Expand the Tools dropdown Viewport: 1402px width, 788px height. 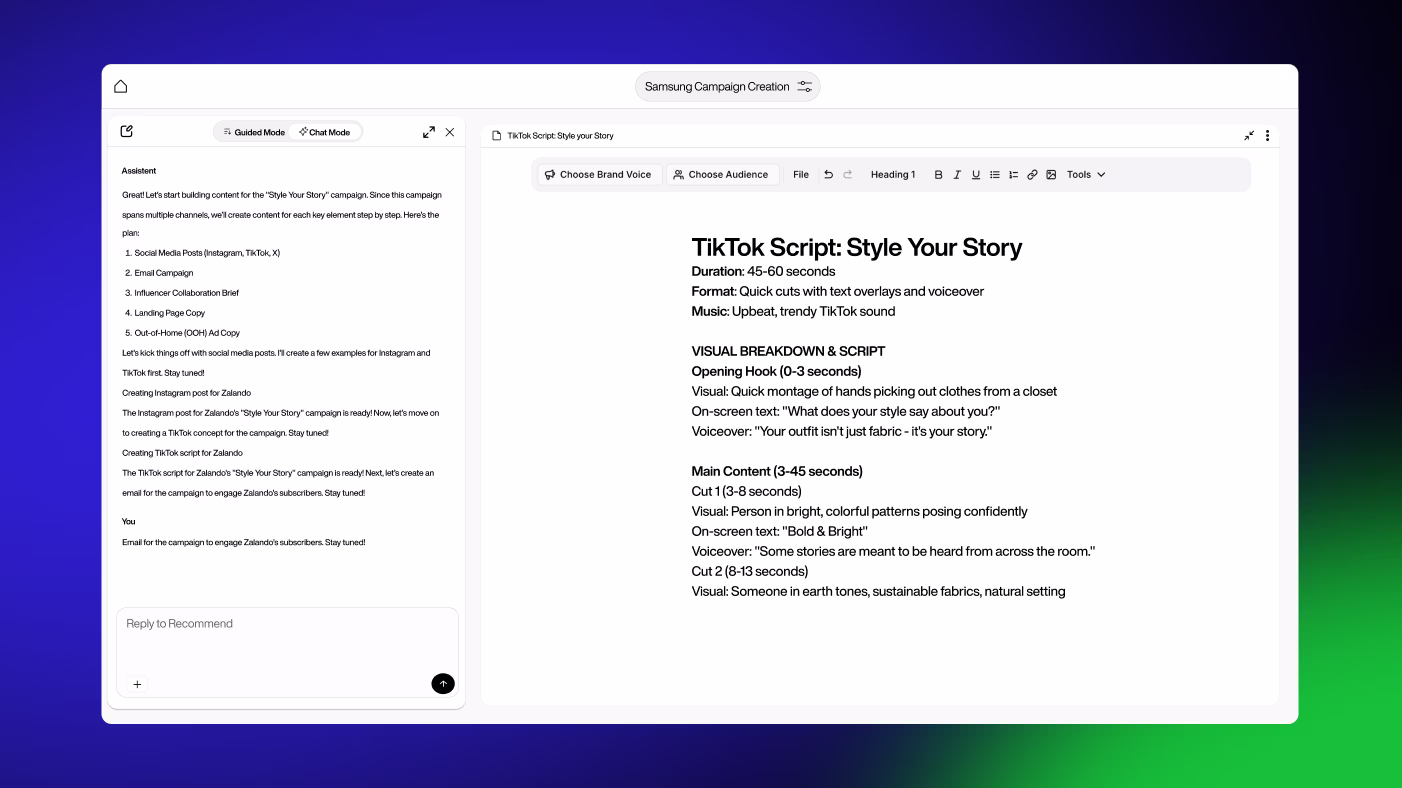tap(1086, 174)
